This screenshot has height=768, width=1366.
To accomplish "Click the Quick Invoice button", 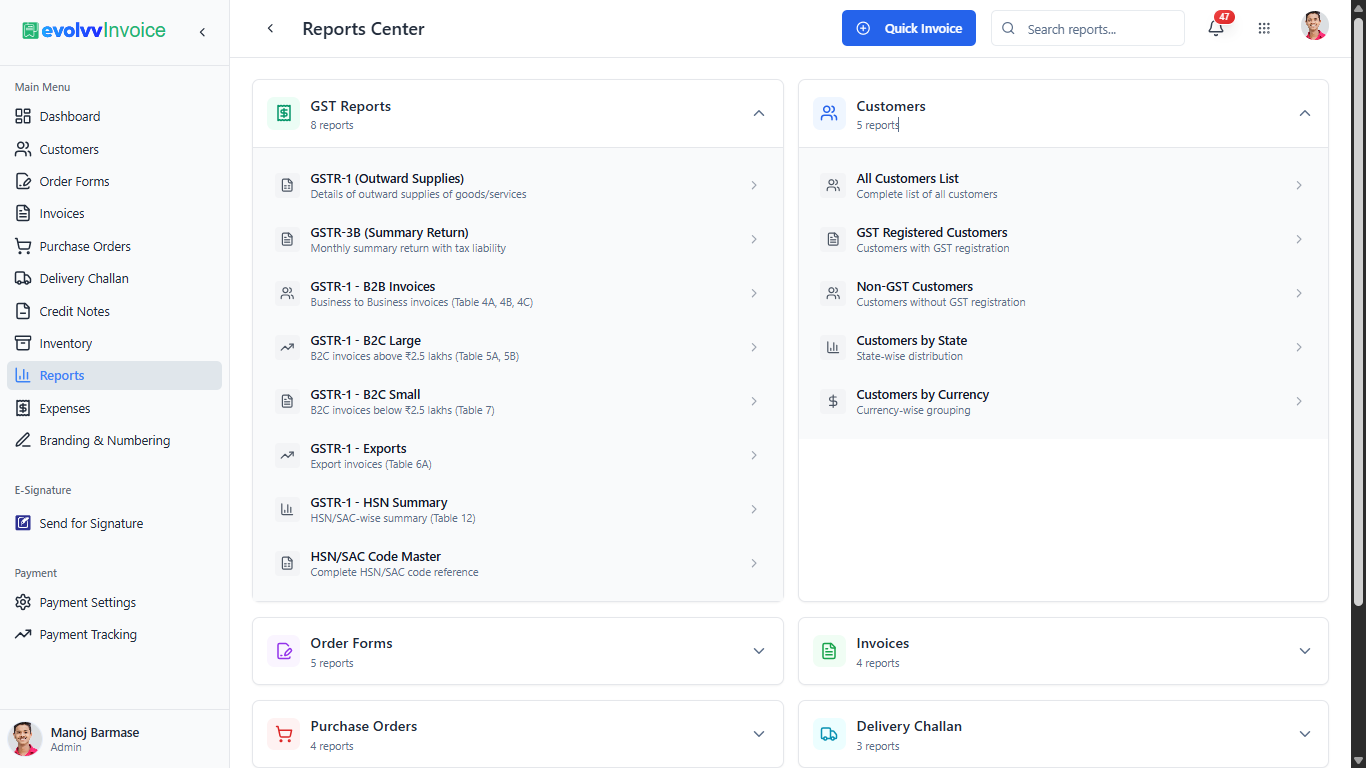I will tap(908, 28).
